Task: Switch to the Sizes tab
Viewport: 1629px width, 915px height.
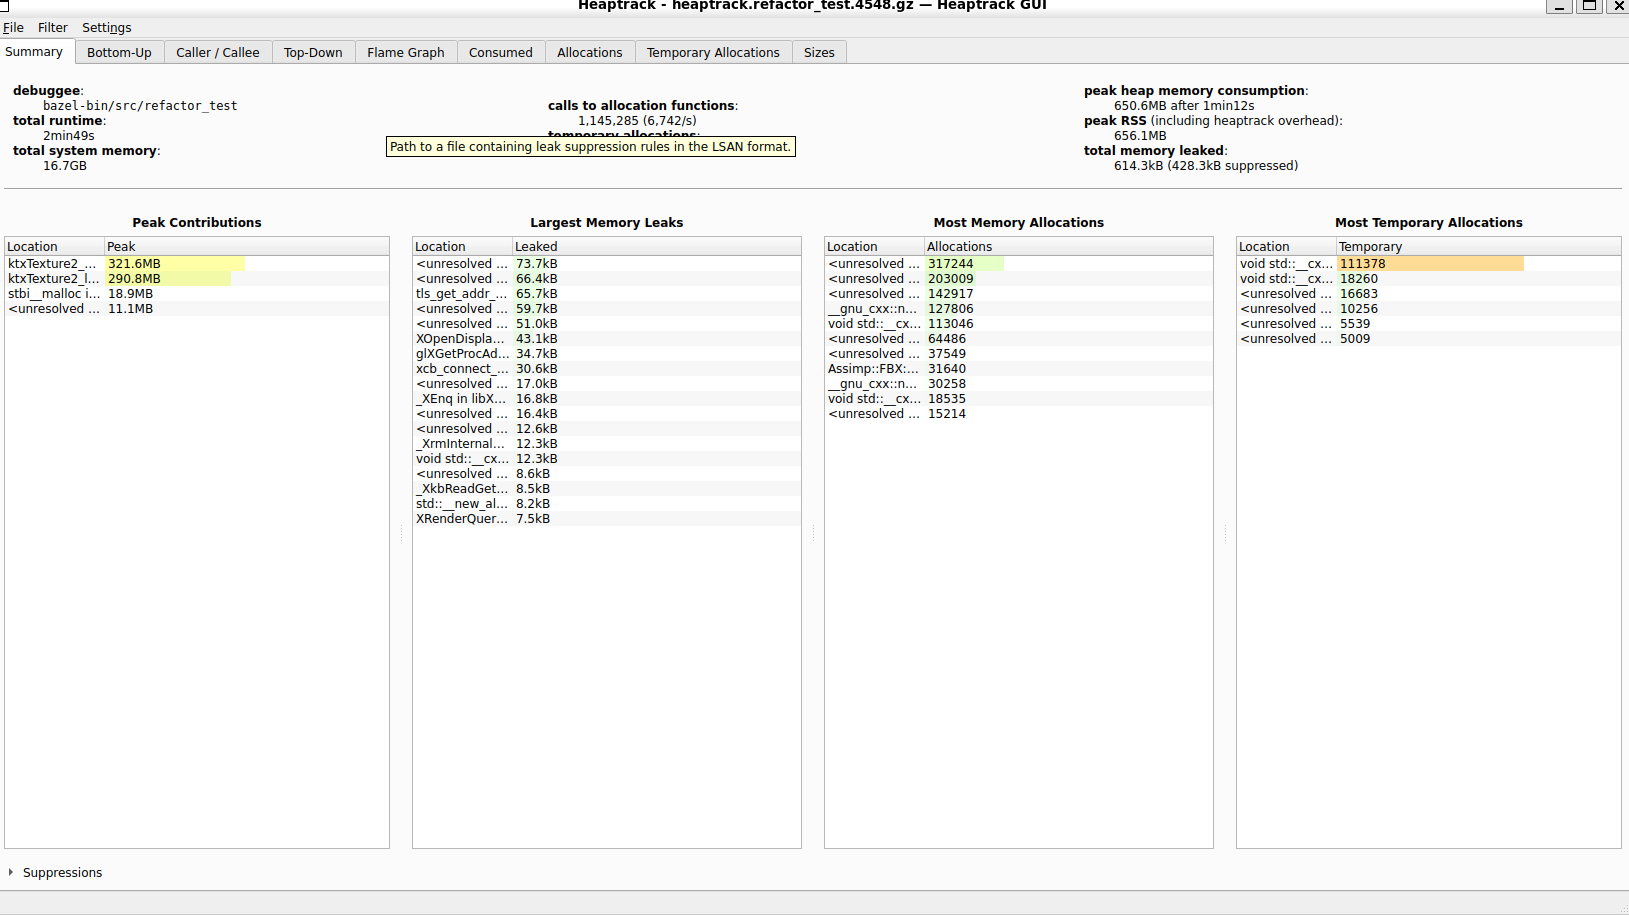Action: 818,53
